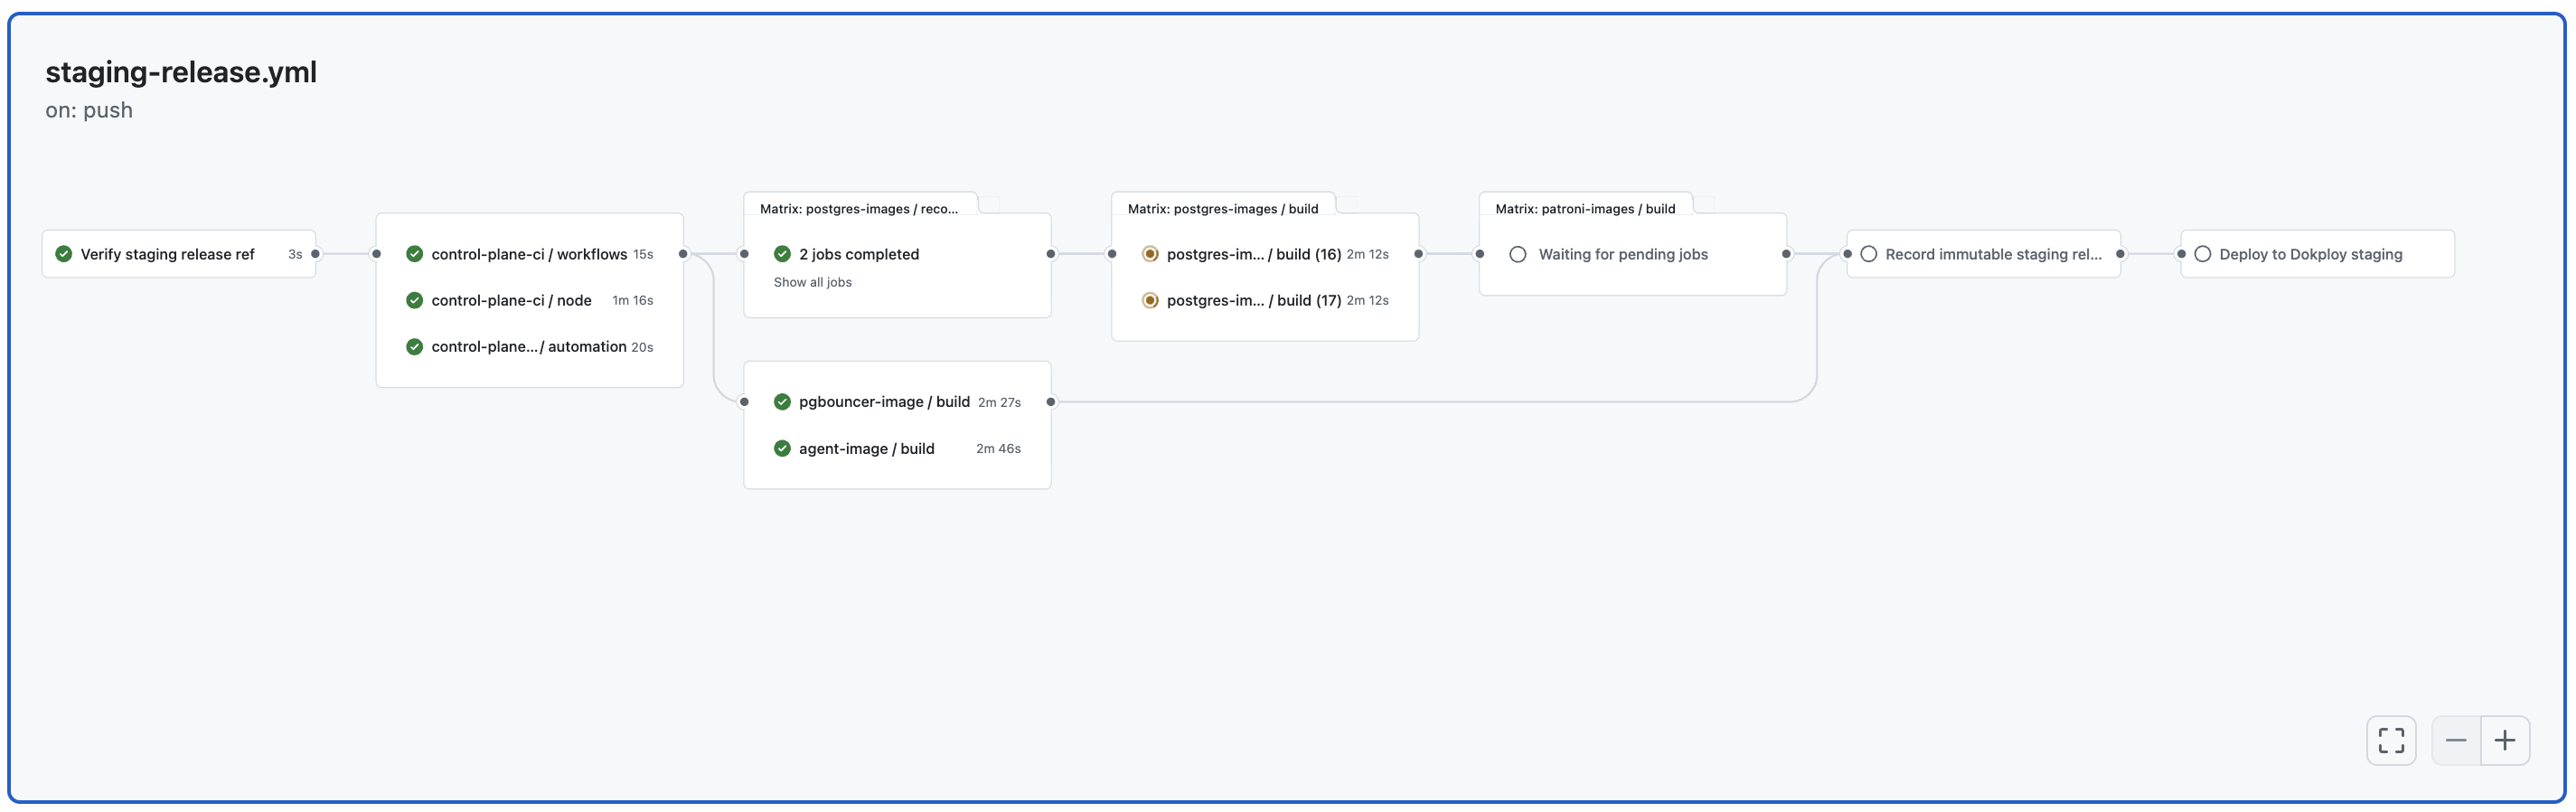Click the fullscreen icon
This screenshot has height=812, width=2576.
click(2391, 740)
